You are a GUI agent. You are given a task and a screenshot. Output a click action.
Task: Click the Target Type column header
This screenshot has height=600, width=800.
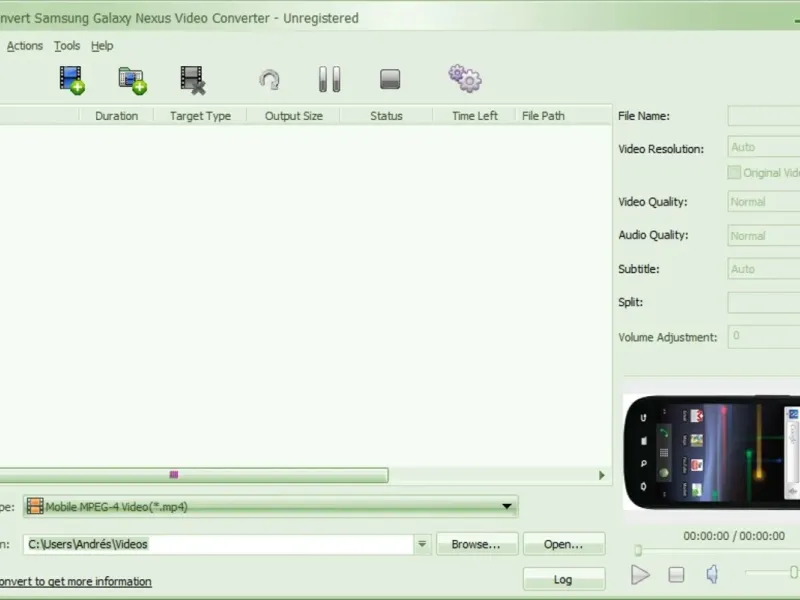200,116
